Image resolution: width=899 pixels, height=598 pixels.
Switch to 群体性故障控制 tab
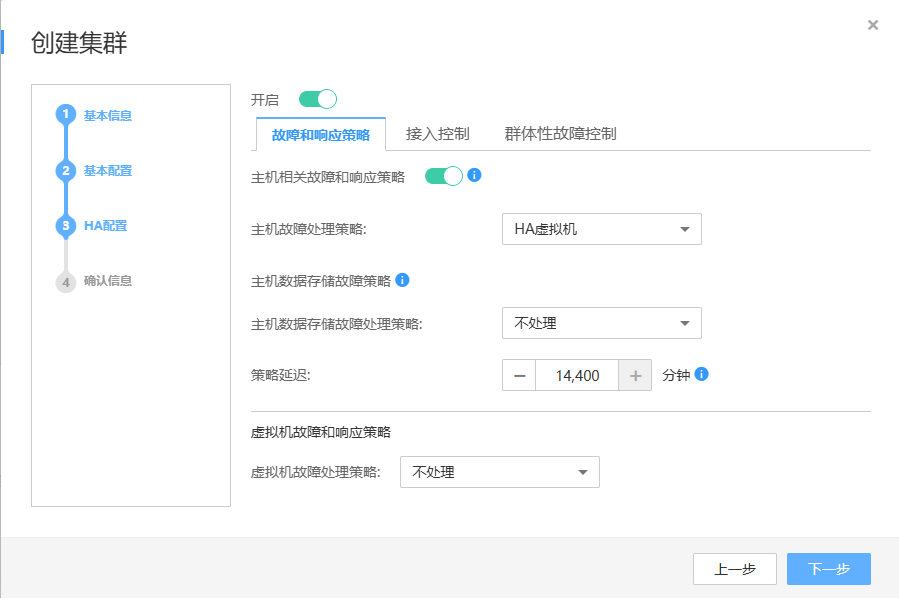560,134
